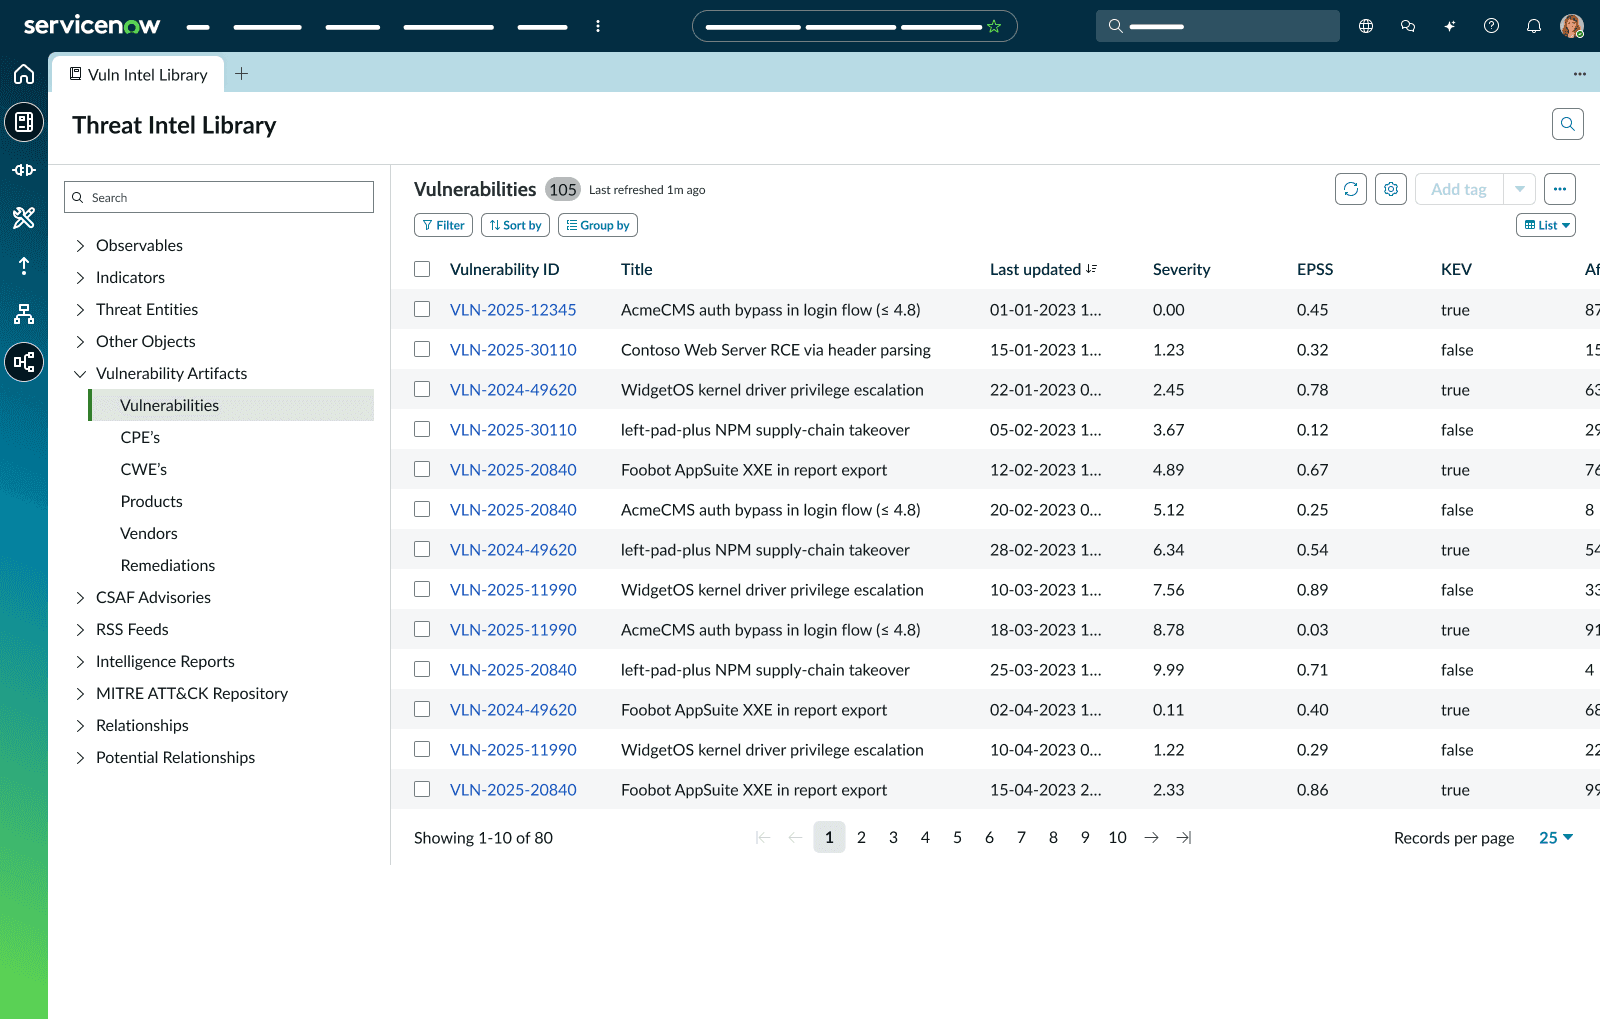Viewport: 1600px width, 1019px height.
Task: Switch to the Vuln Intel Library tab
Action: 138,74
